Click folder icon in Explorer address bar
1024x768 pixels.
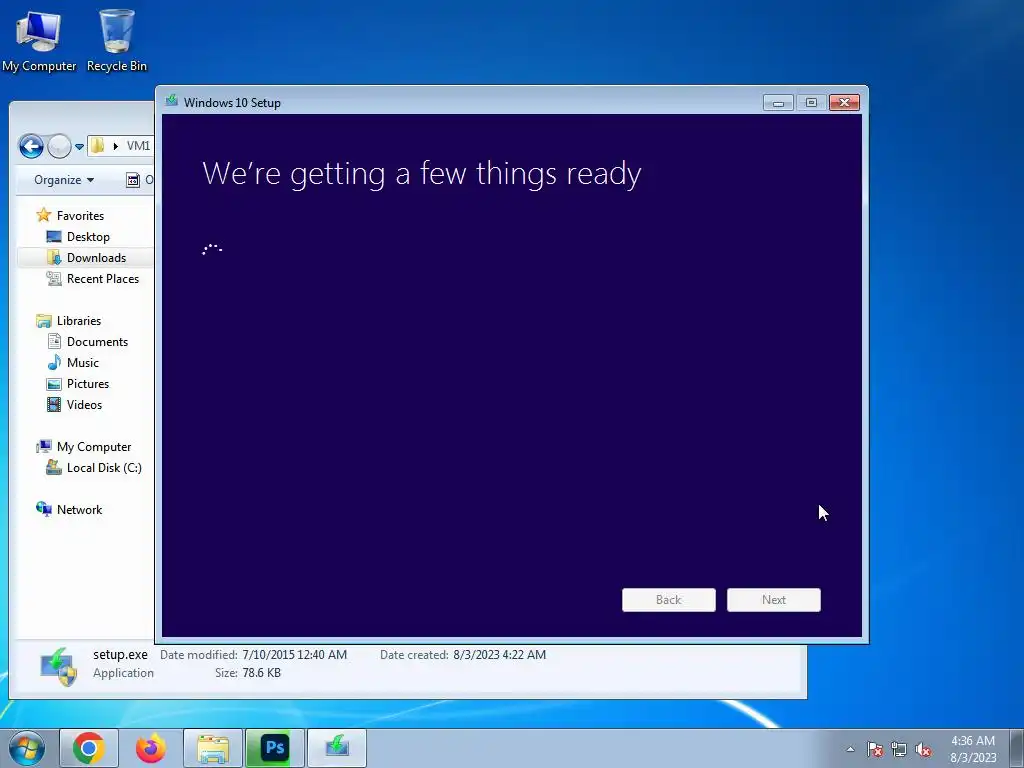click(x=97, y=145)
